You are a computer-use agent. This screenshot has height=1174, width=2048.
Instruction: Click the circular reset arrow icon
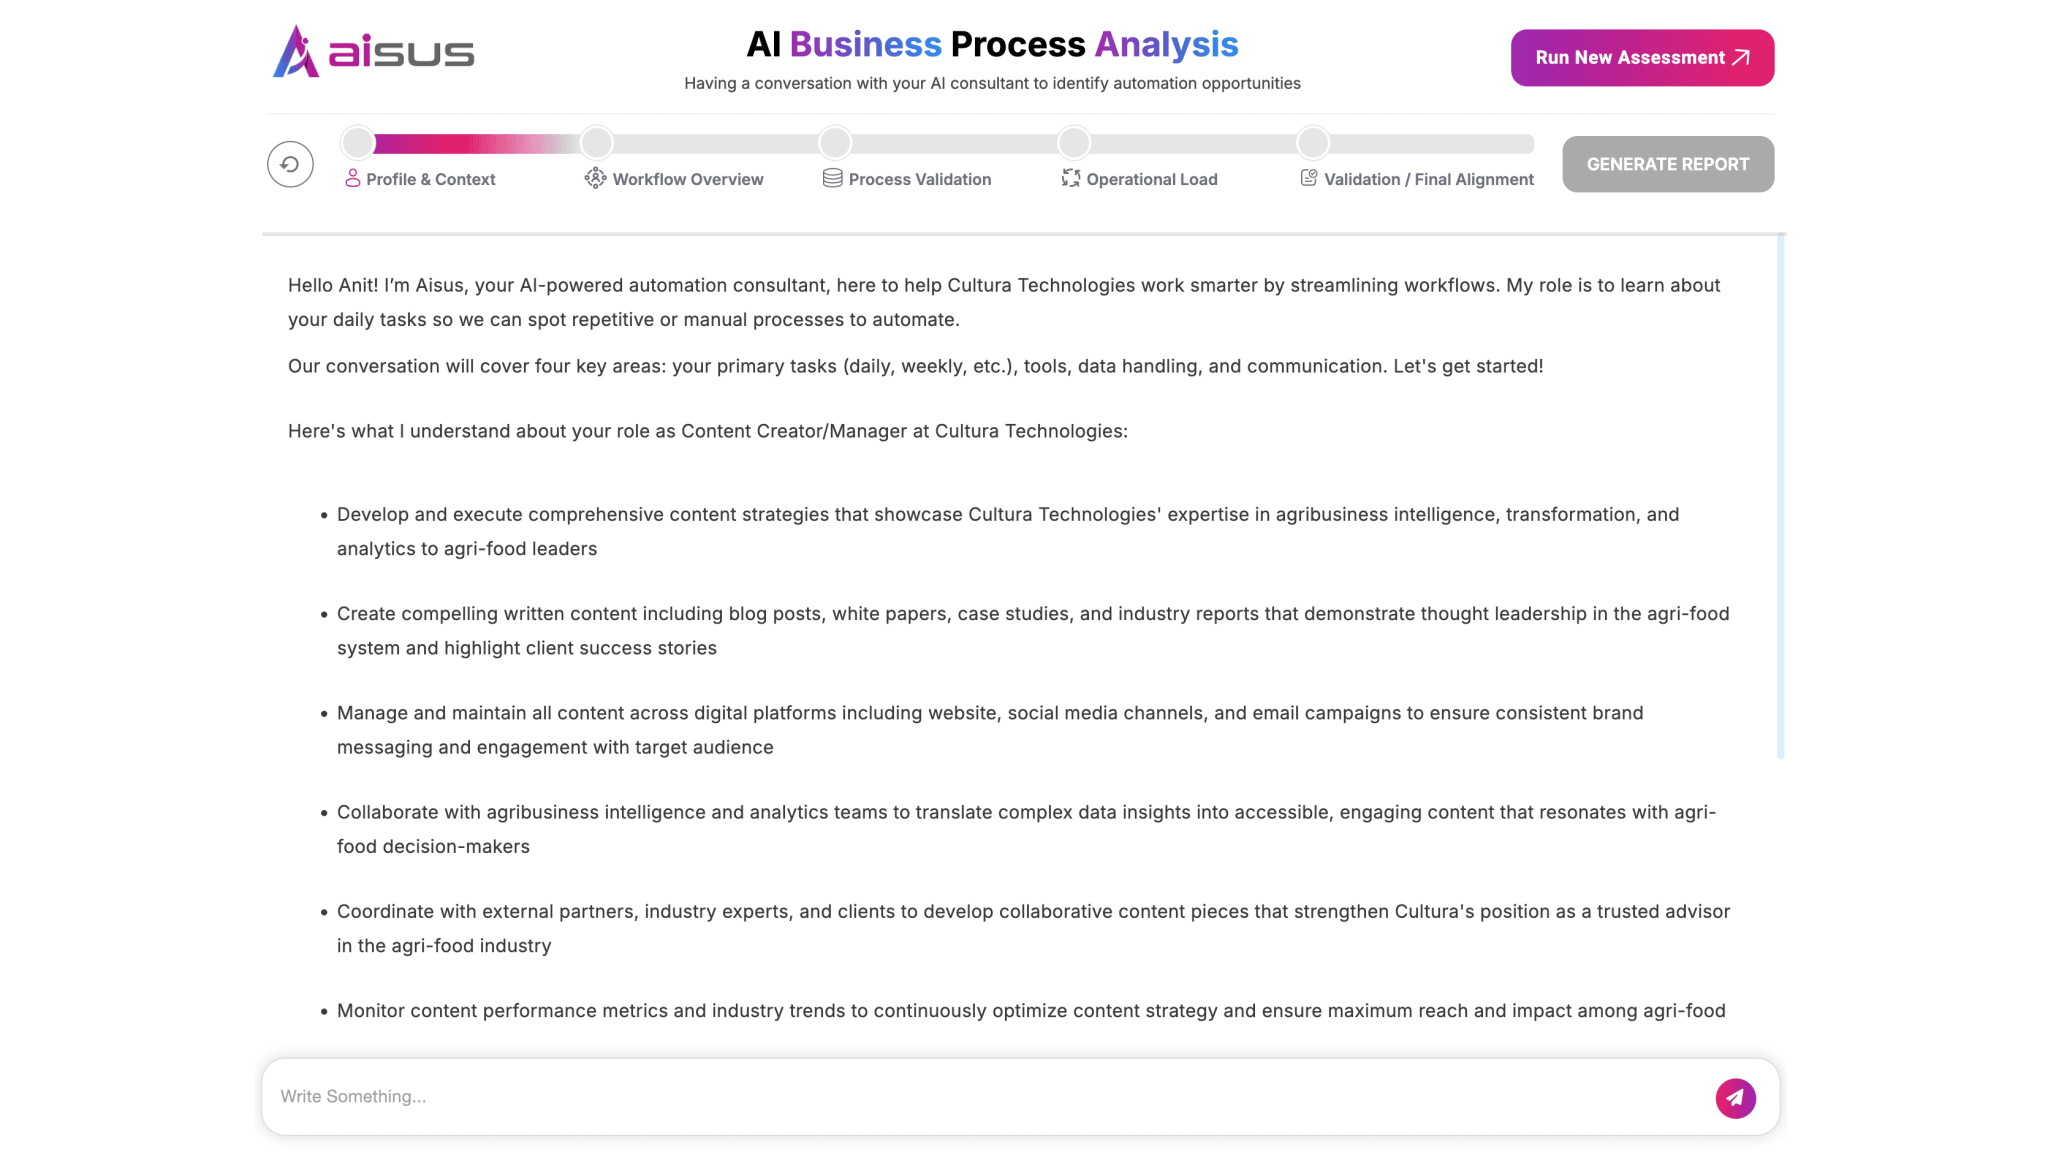290,164
